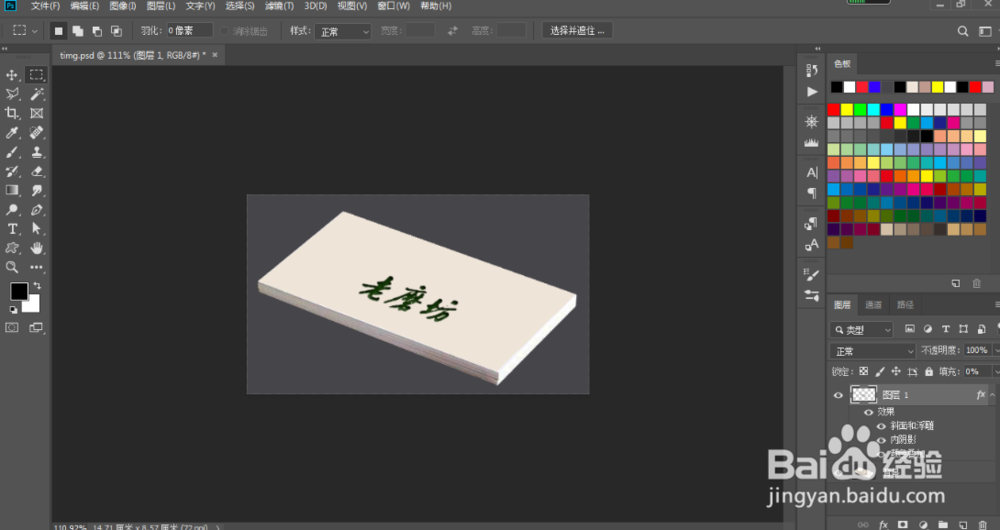This screenshot has height=530, width=1000.
Task: Open the 编辑(E) menu
Action: point(84,6)
